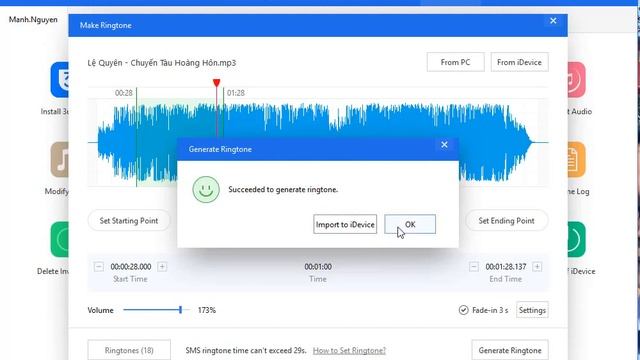Screen dimensions: 640x360
Task: Click the red playhead marker on waveform
Action: 216,83
